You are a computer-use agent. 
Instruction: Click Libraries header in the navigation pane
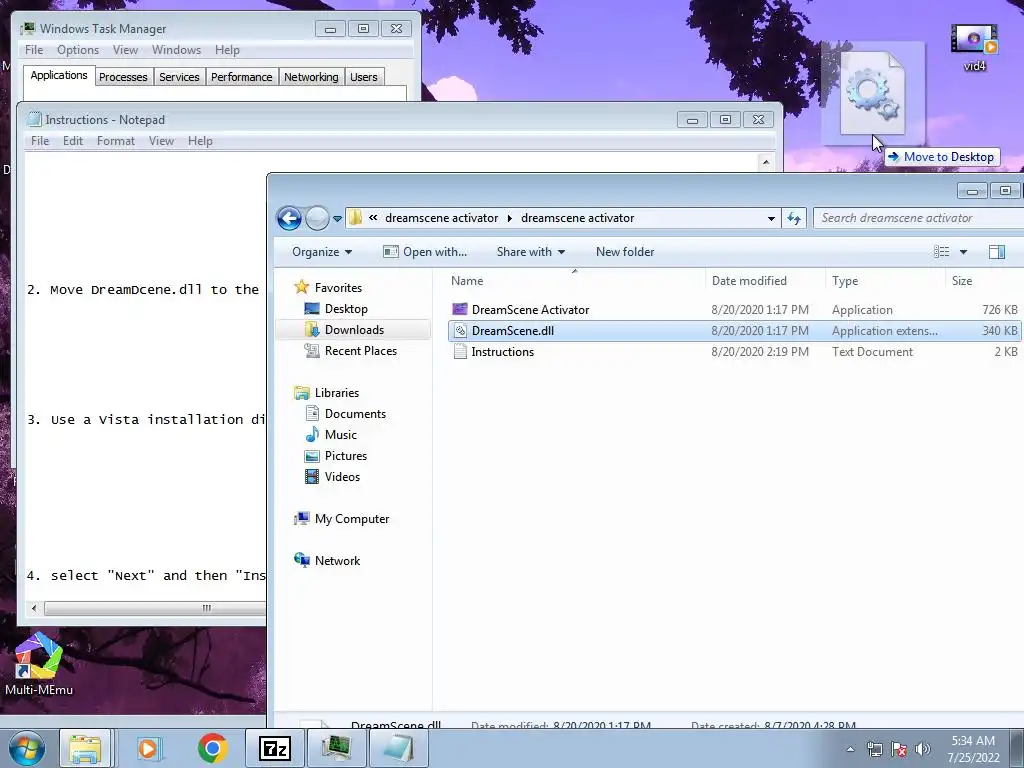pyautogui.click(x=337, y=392)
